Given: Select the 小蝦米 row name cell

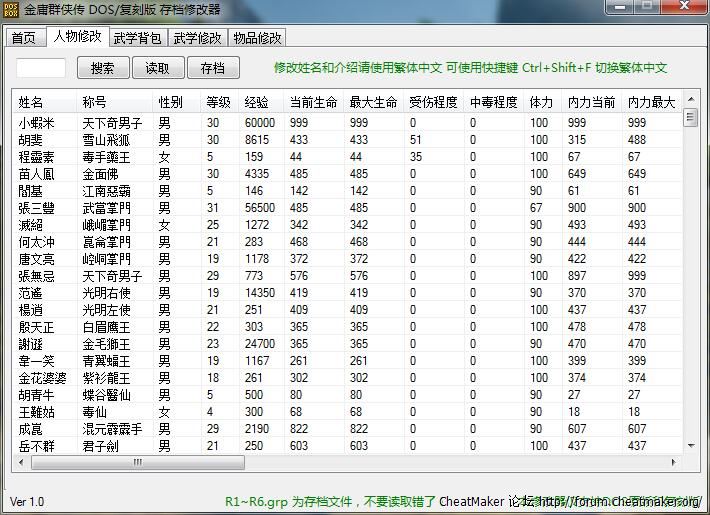Looking at the screenshot, I should [38, 123].
